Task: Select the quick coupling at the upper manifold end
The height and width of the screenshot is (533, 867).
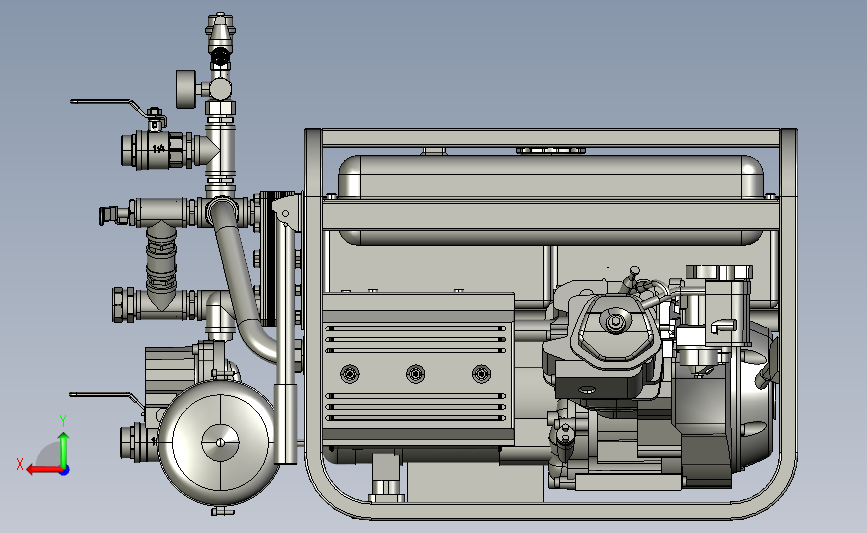Action: tap(113, 215)
